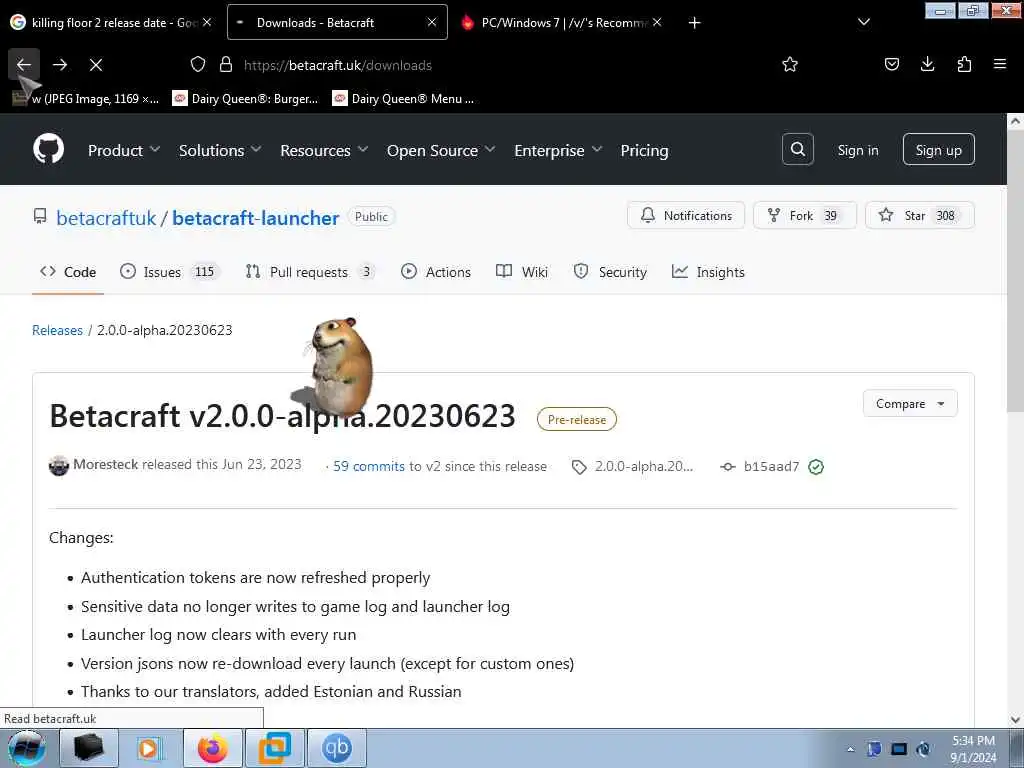This screenshot has width=1024, height=768.
Task: Open the Pull requests tab
Action: [x=310, y=272]
